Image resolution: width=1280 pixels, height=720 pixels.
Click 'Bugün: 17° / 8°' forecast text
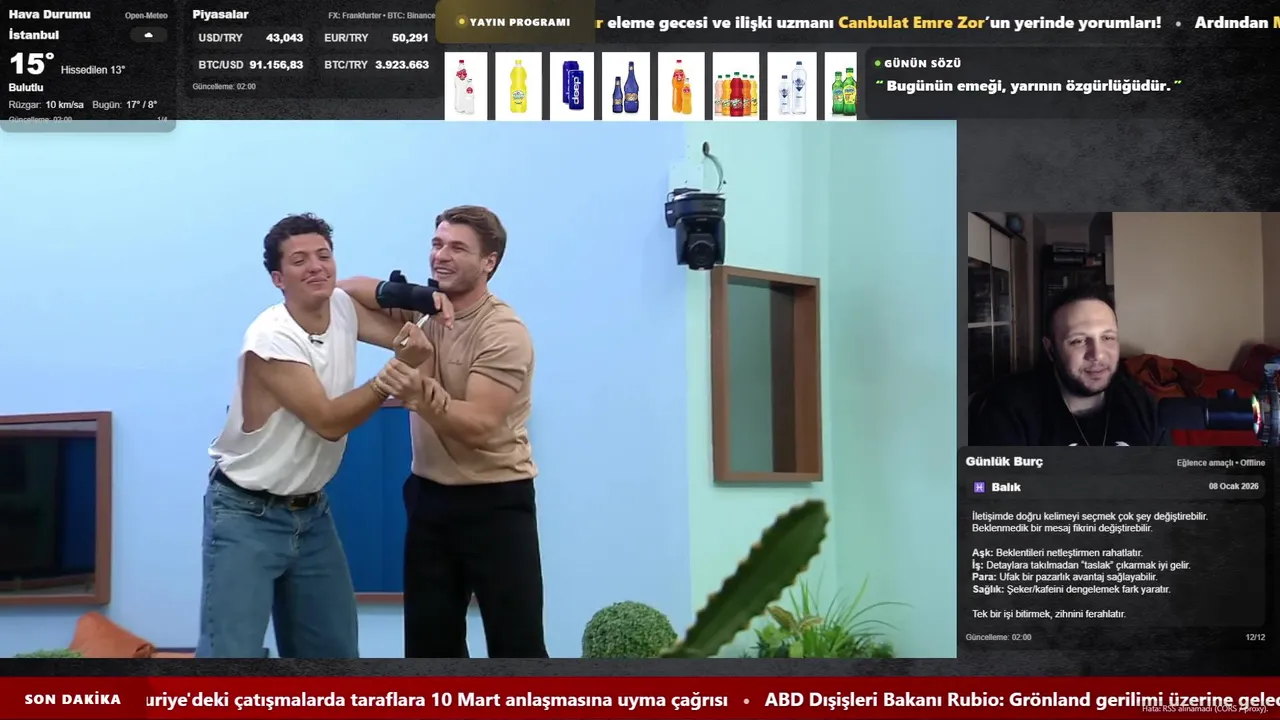tap(125, 105)
